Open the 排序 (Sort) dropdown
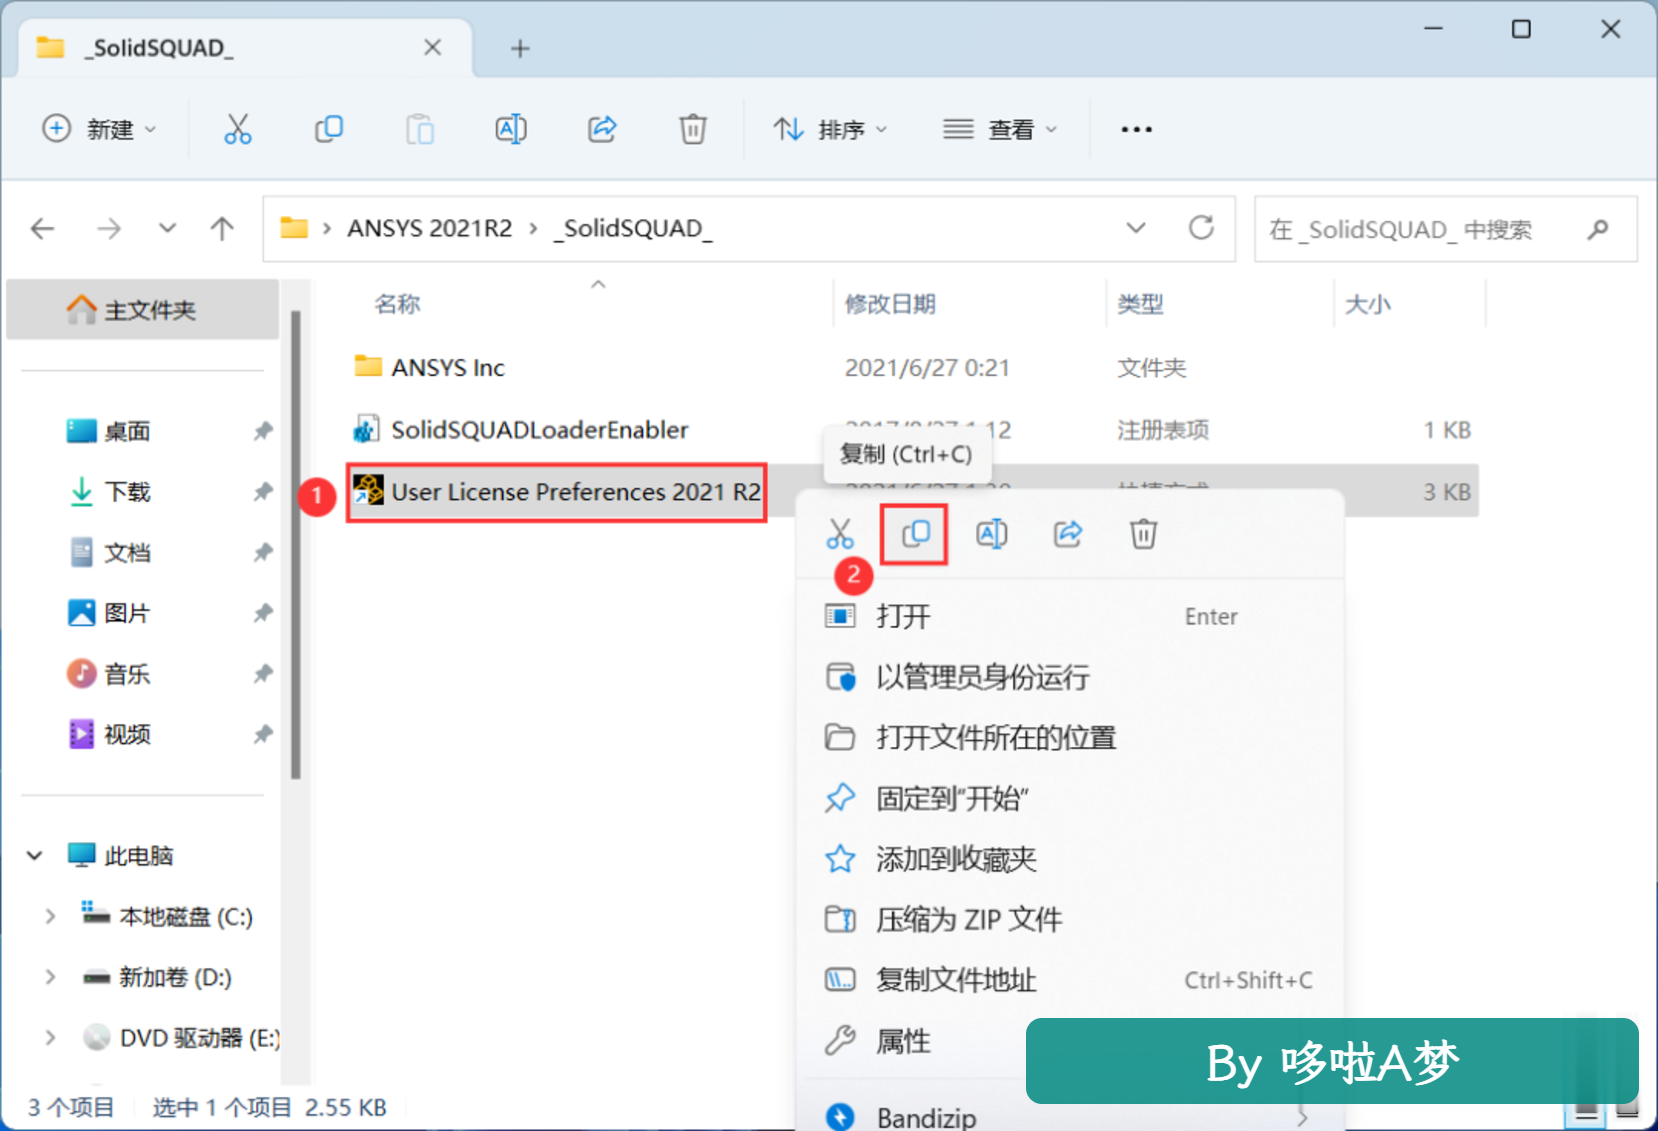This screenshot has height=1131, width=1658. click(x=830, y=129)
